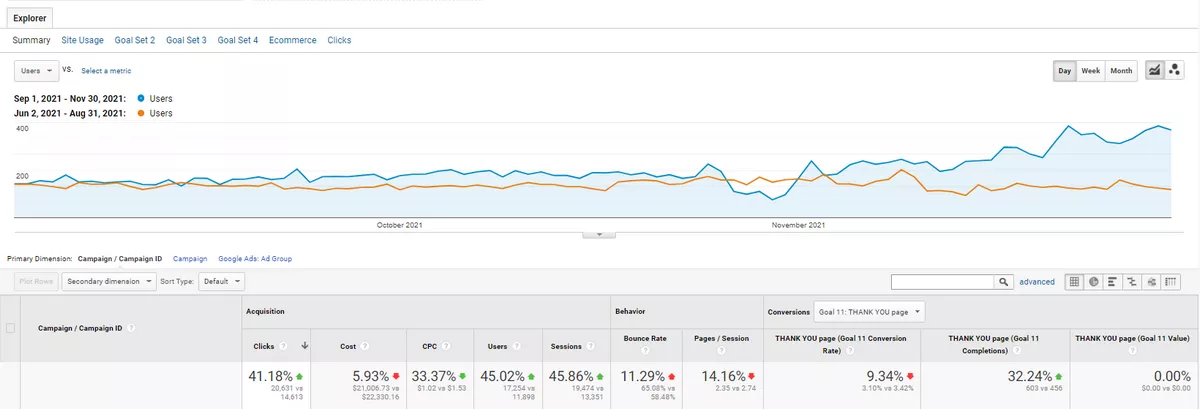
Task: Open help icon next to CPC
Action: tap(445, 346)
